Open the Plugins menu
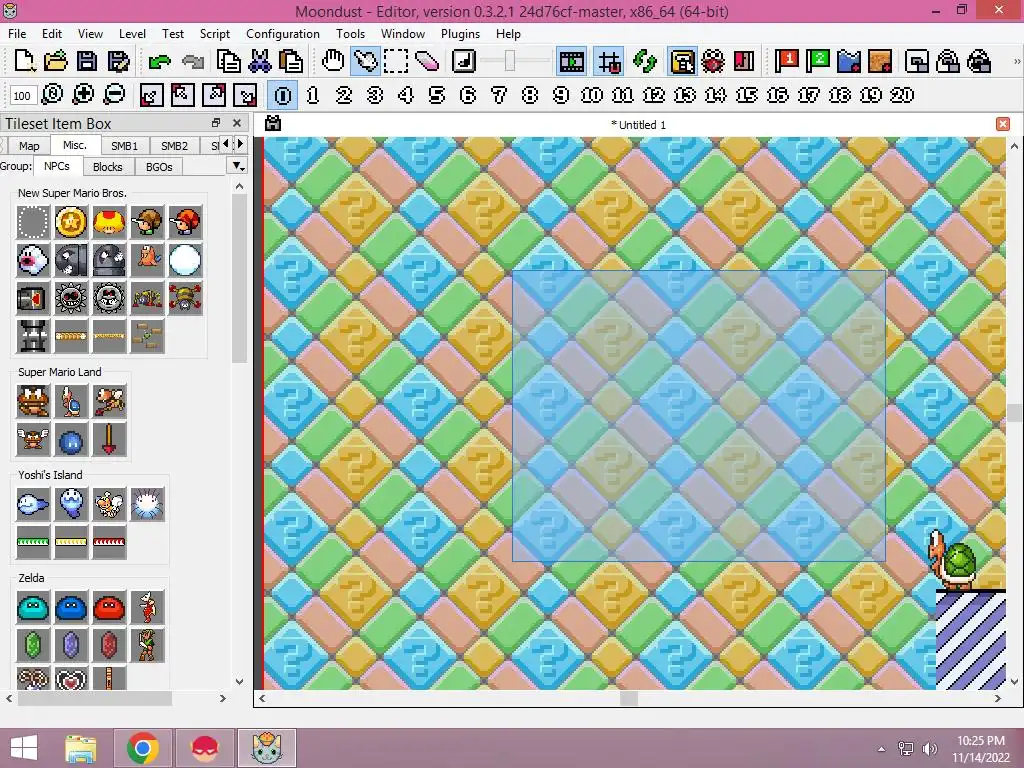 460,34
